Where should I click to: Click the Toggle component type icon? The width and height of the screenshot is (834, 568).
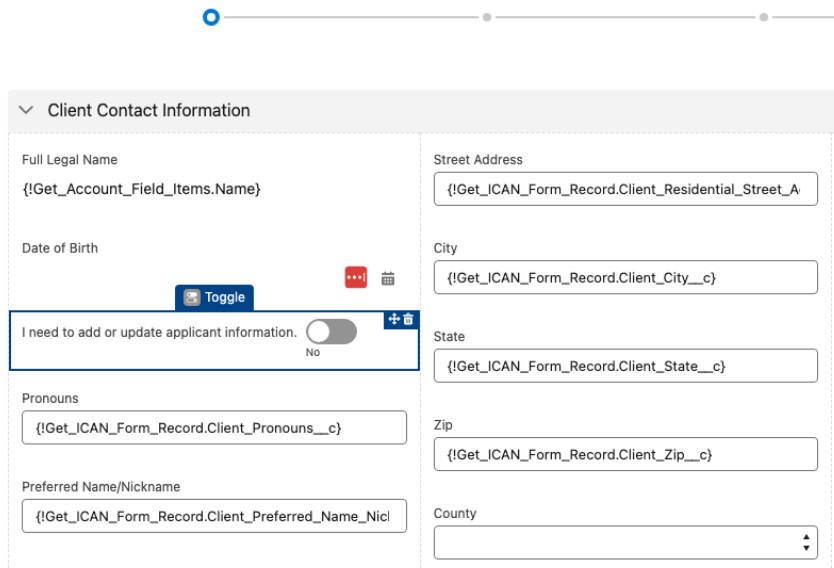(x=191, y=297)
